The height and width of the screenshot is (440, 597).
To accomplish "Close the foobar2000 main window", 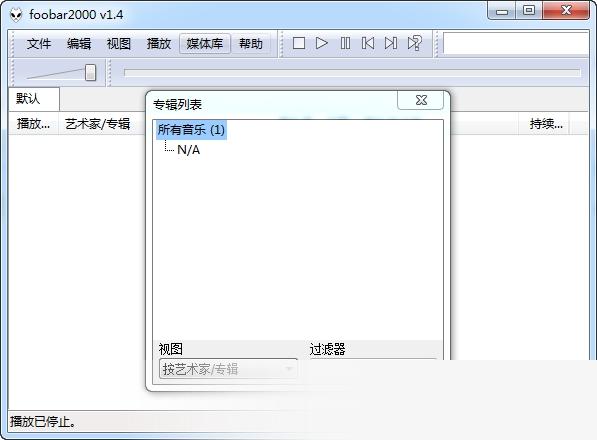I will click(566, 11).
